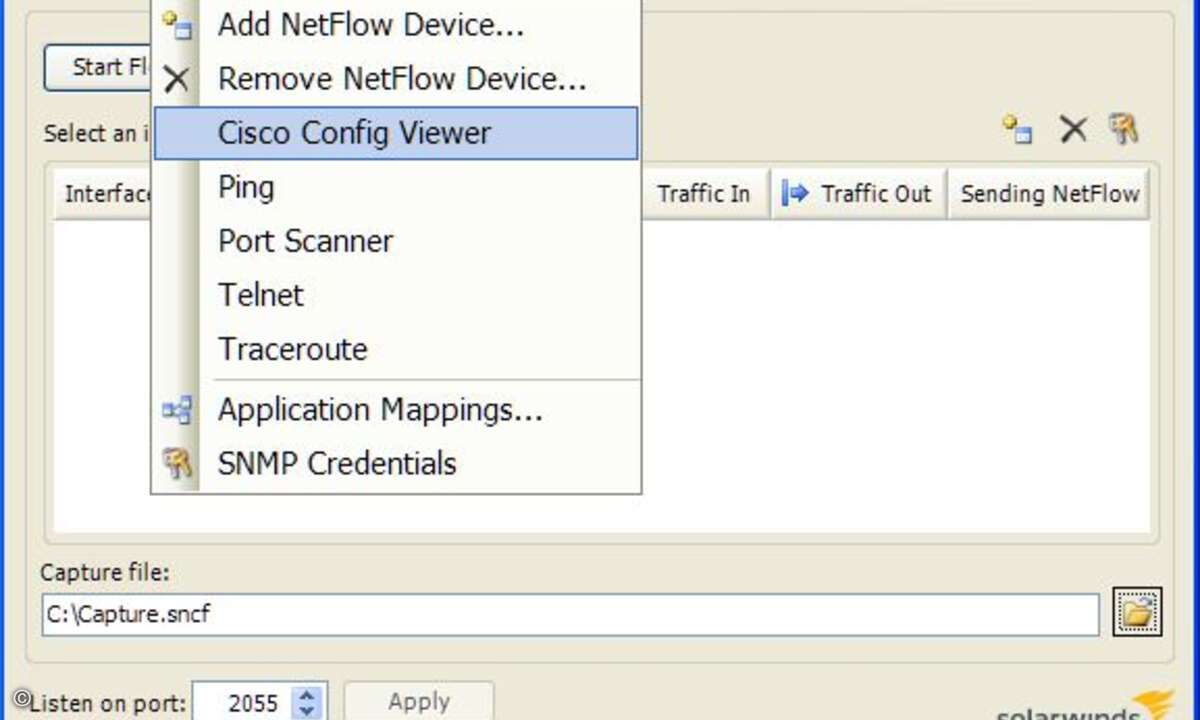
Task: Decrease the listen port value
Action: point(308,711)
